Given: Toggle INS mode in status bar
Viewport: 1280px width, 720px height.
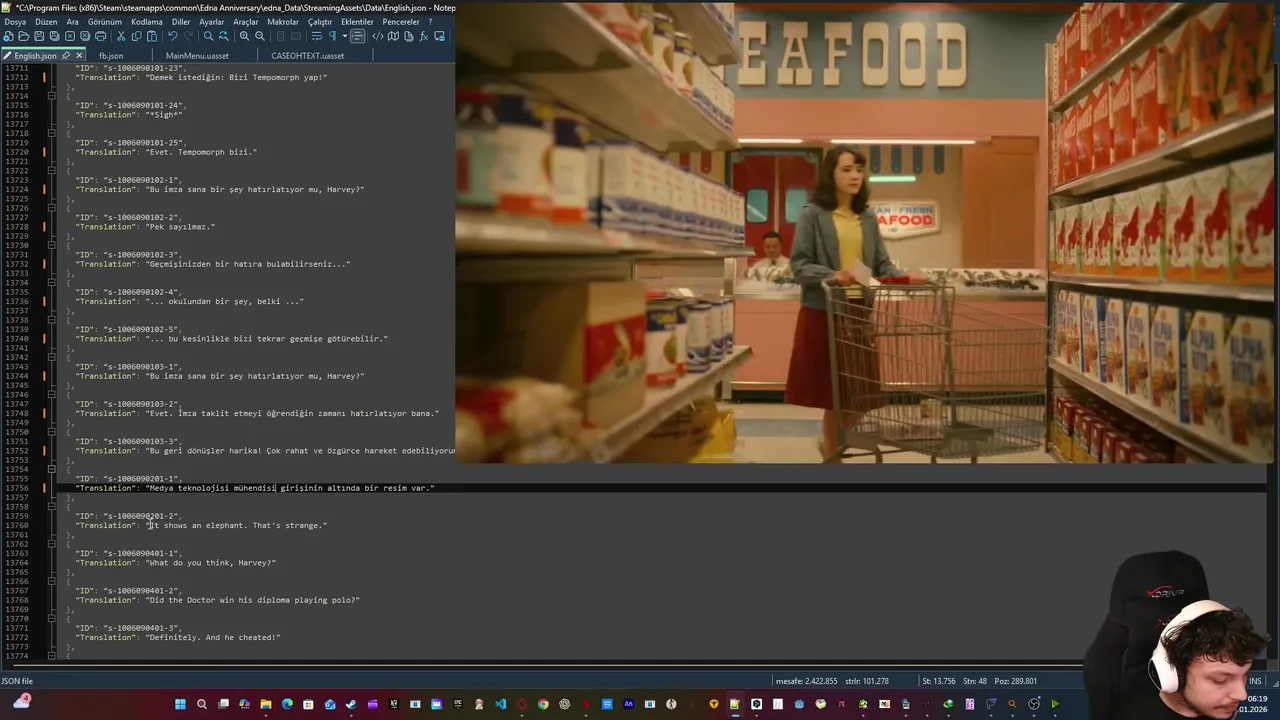Looking at the screenshot, I should tap(1255, 681).
